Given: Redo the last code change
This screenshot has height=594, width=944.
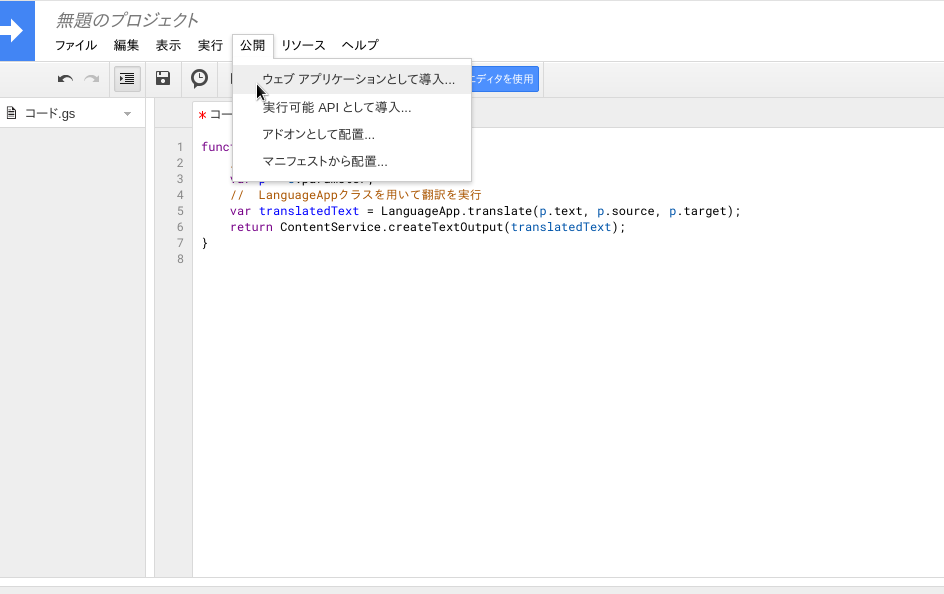Looking at the screenshot, I should (x=92, y=78).
